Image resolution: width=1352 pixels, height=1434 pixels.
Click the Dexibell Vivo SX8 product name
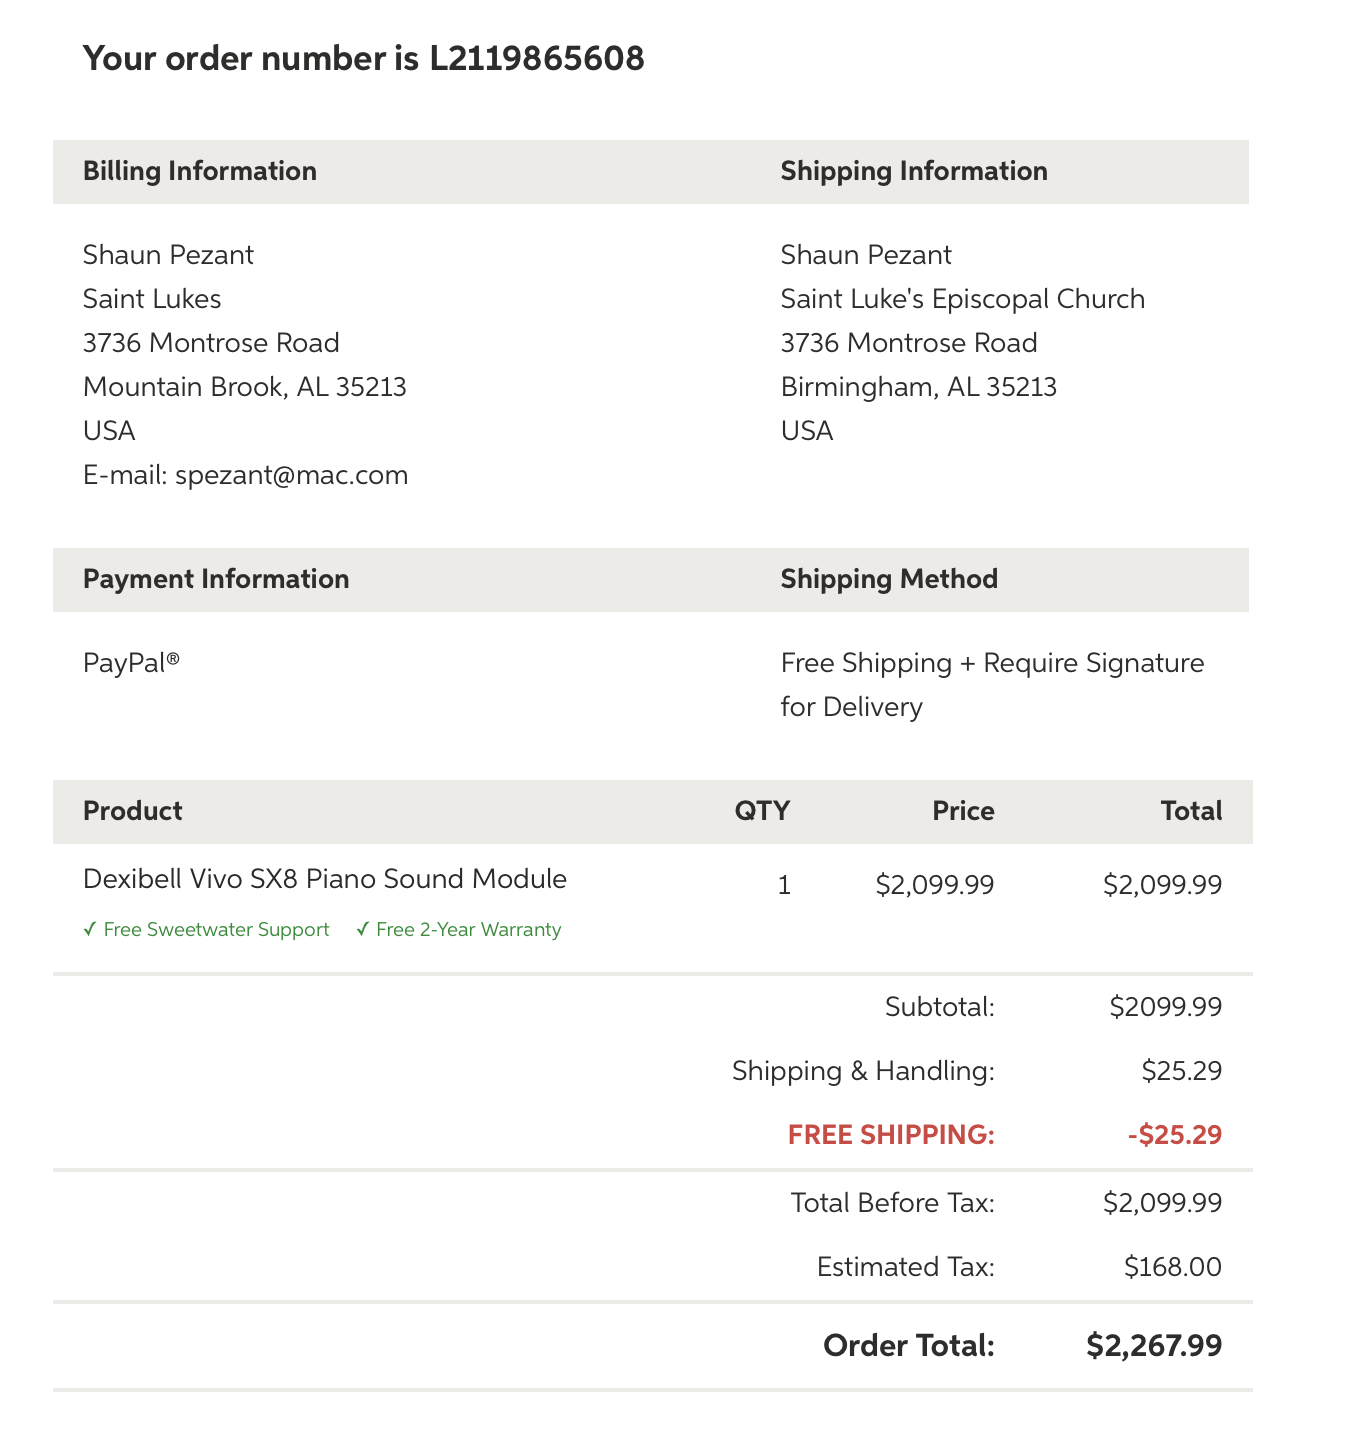pyautogui.click(x=325, y=879)
